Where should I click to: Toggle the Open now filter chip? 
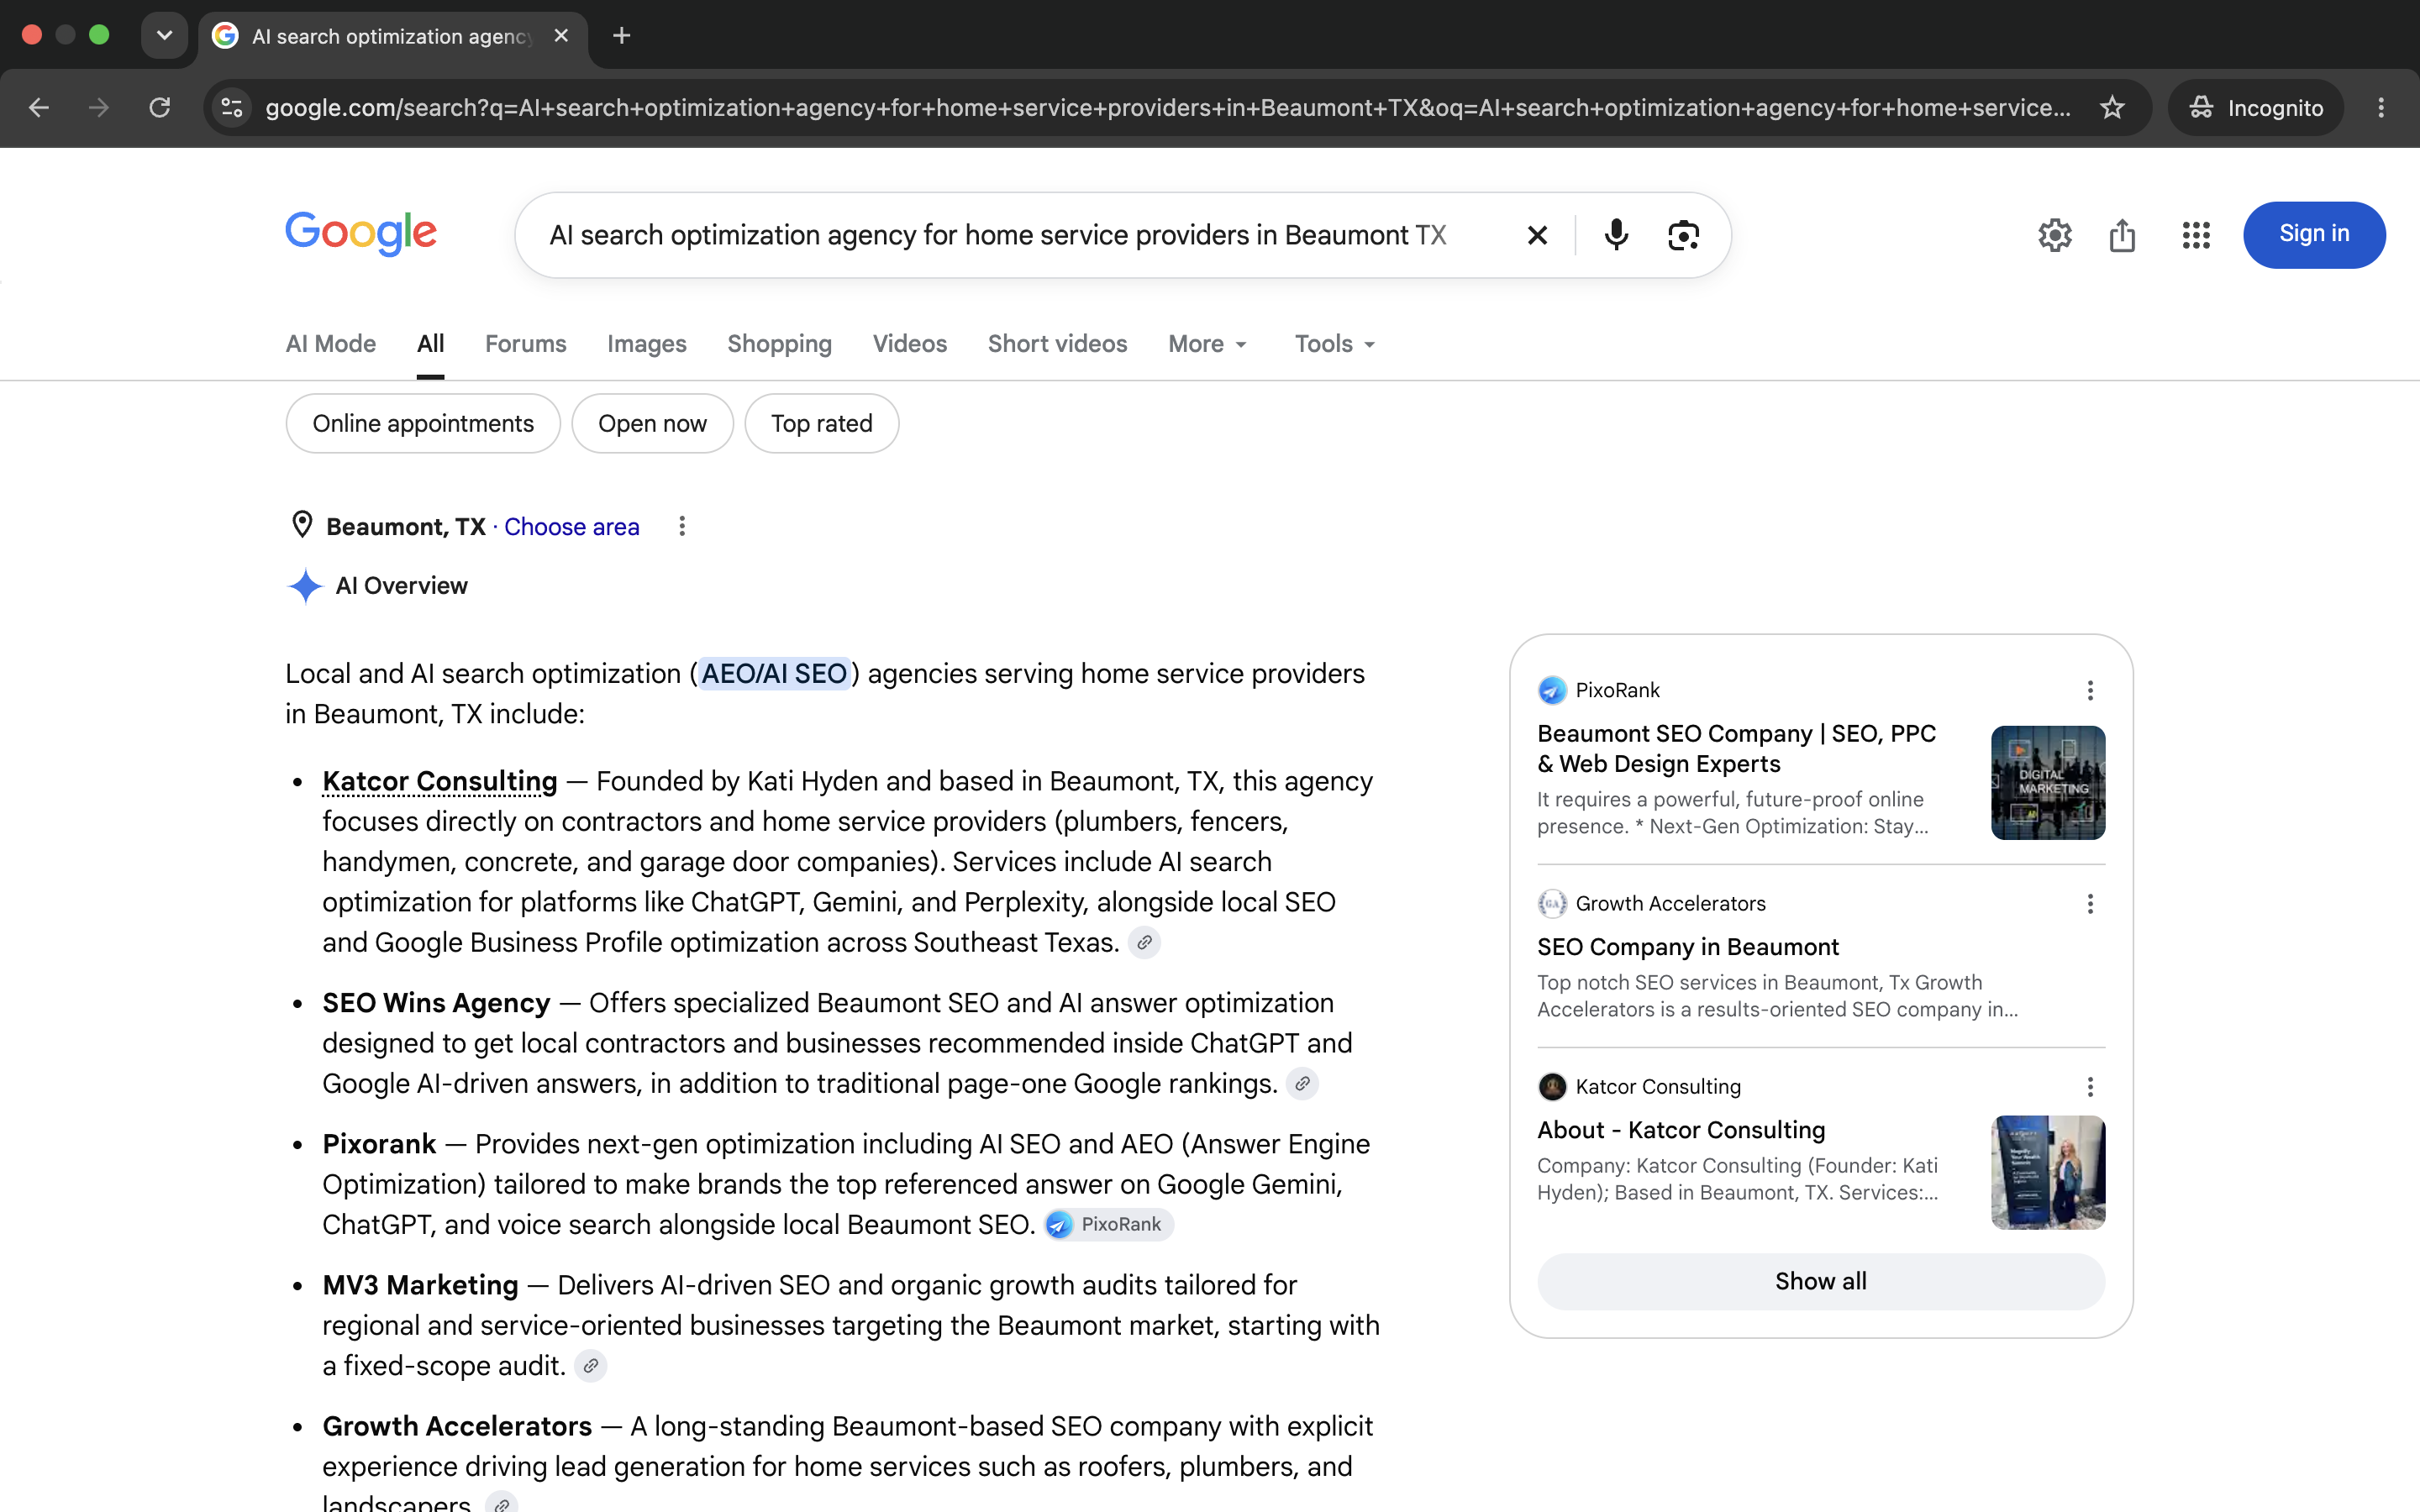tap(652, 424)
